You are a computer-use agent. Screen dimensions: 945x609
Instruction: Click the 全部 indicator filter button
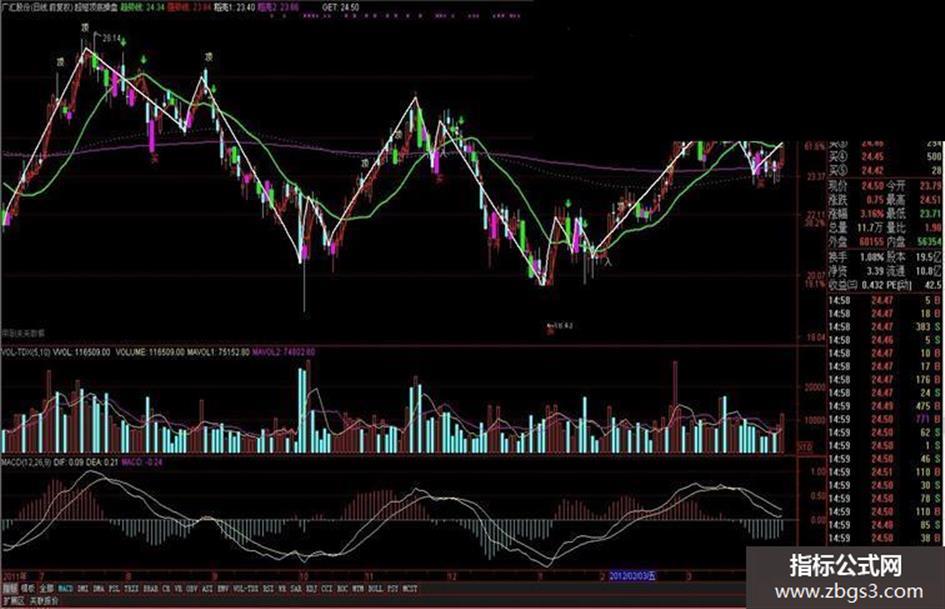46,588
